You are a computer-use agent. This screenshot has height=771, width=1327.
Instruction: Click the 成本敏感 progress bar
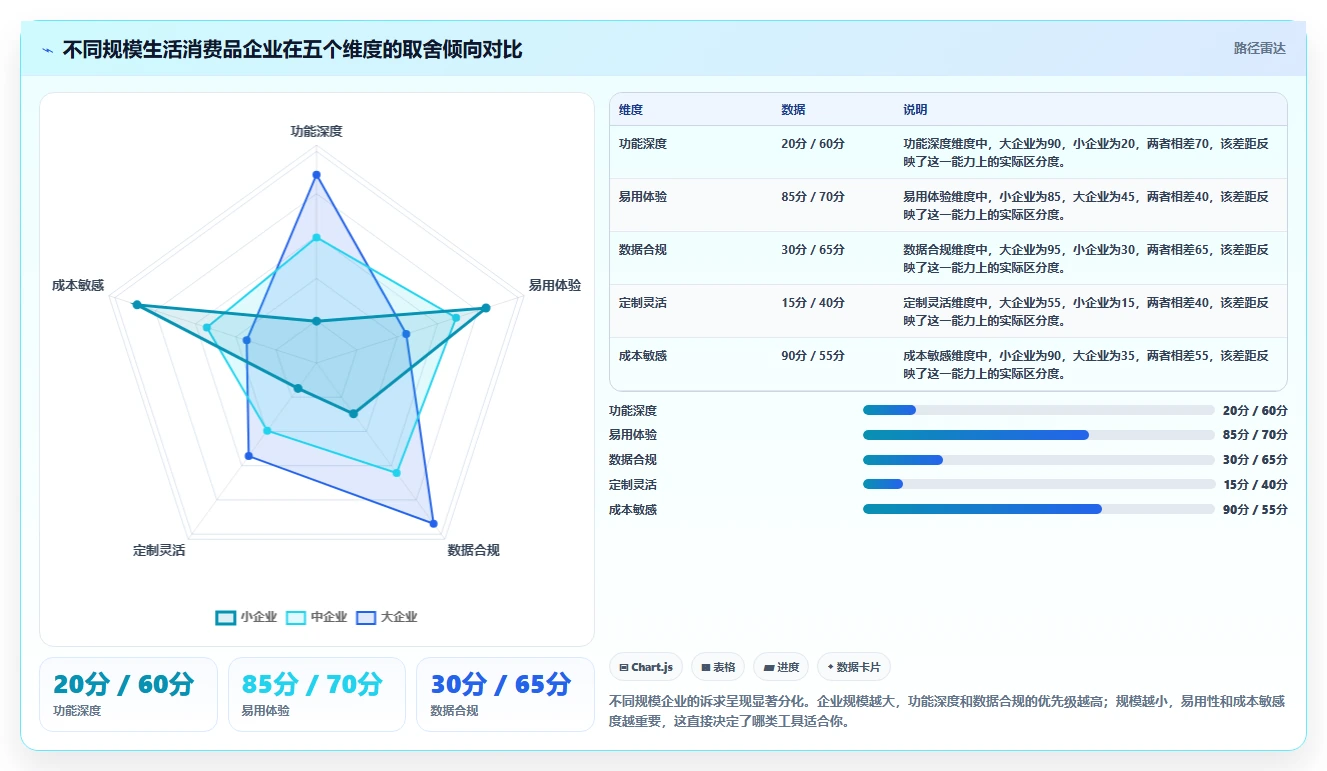pyautogui.click(x=1038, y=509)
